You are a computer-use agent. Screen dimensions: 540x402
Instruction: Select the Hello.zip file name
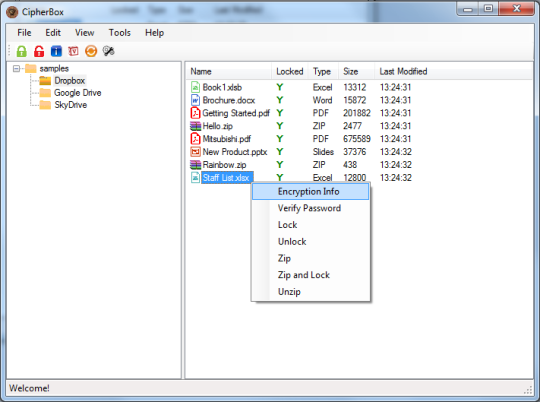click(218, 126)
